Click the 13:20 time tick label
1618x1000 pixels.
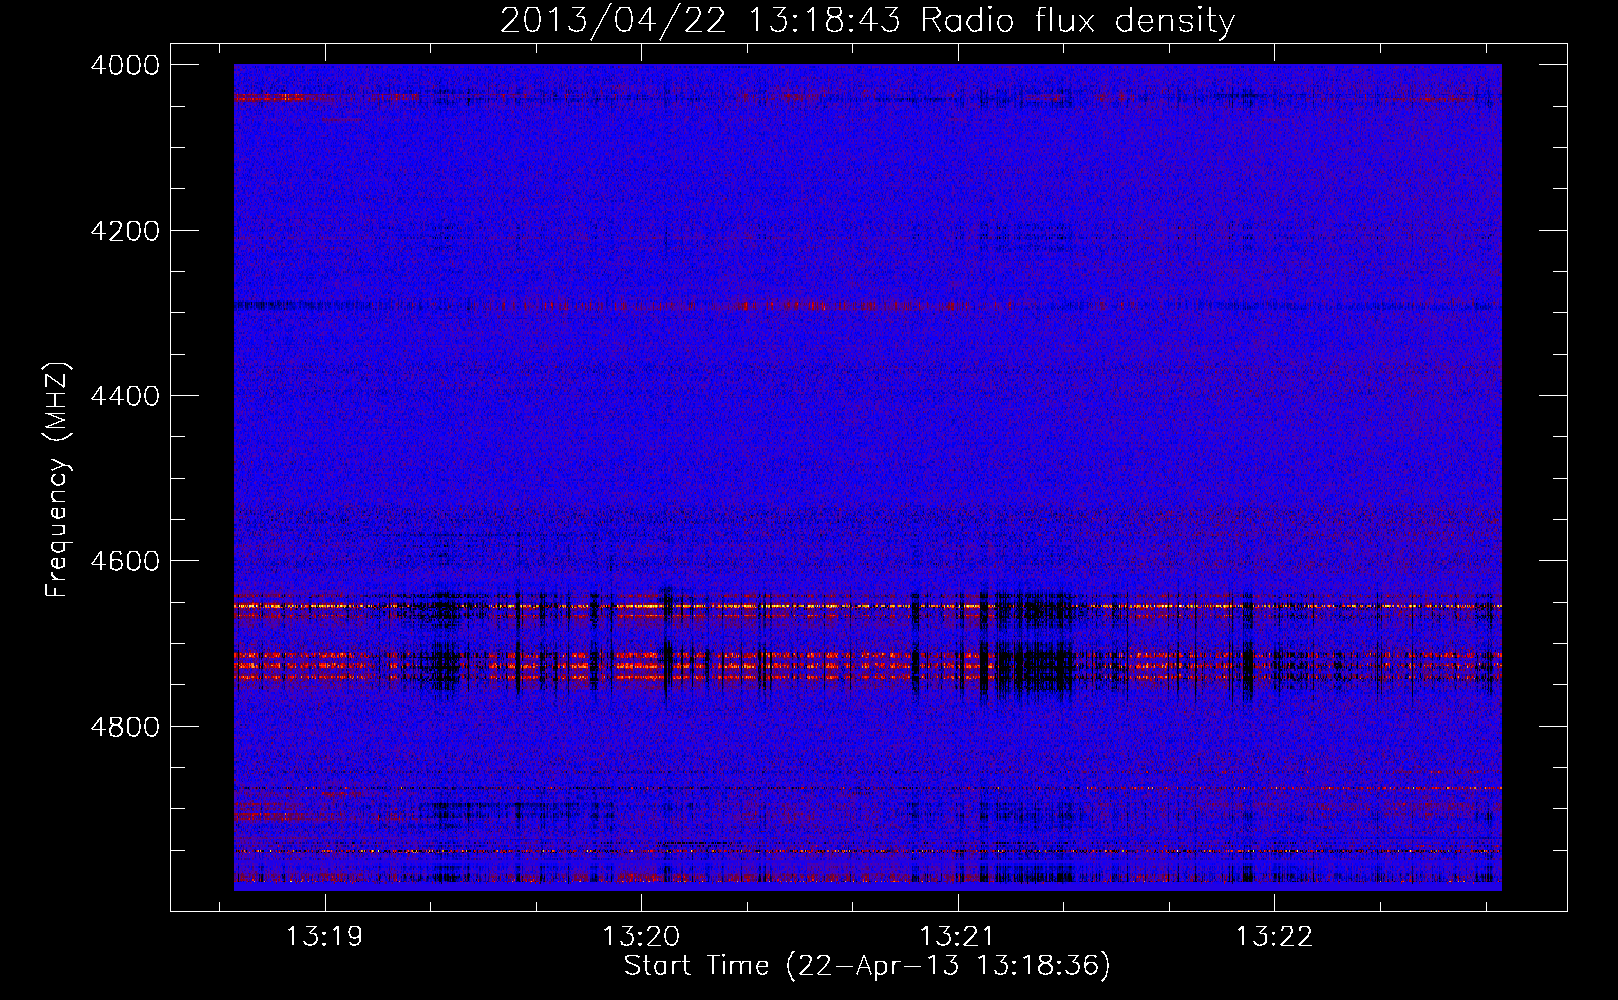click(641, 937)
